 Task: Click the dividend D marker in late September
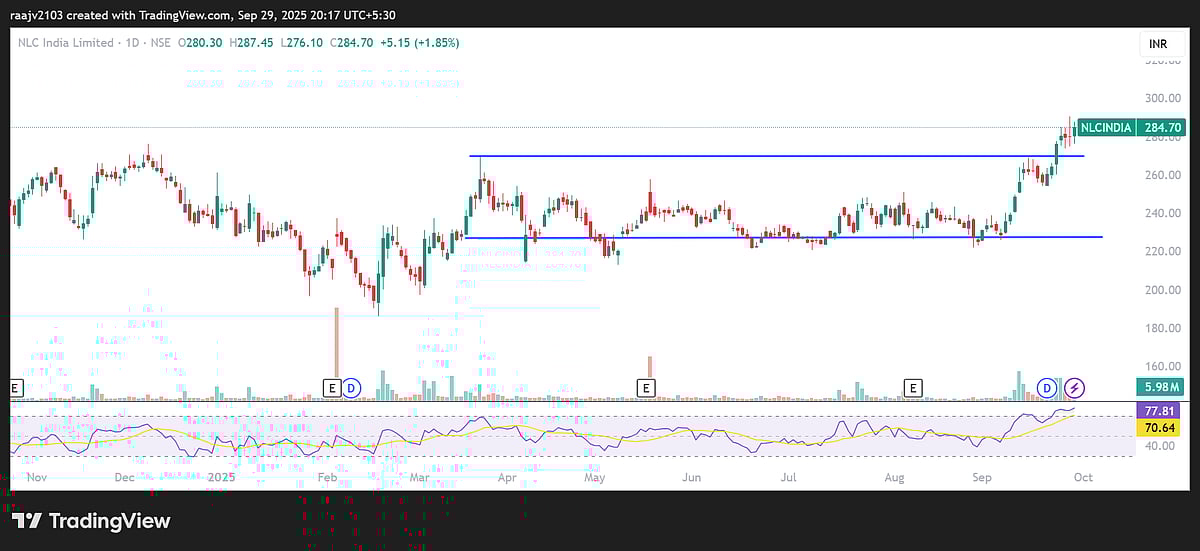(1047, 386)
